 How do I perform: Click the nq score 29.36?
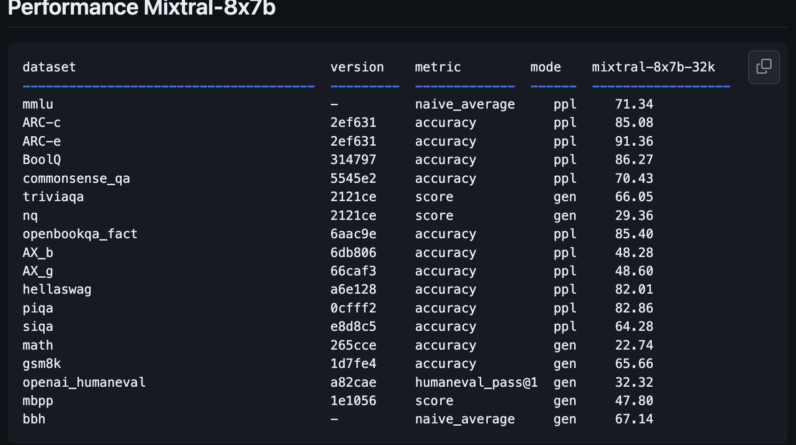click(x=634, y=216)
